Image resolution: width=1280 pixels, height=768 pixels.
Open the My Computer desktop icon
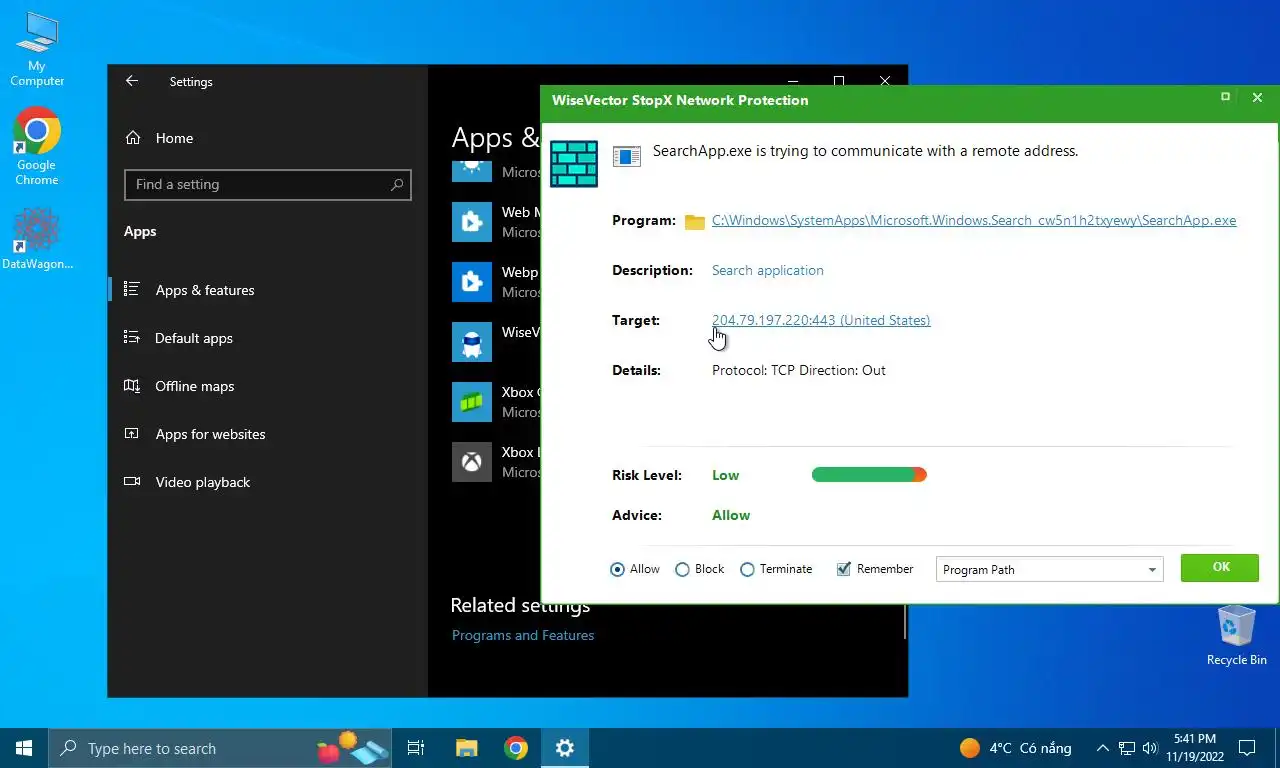click(x=37, y=48)
